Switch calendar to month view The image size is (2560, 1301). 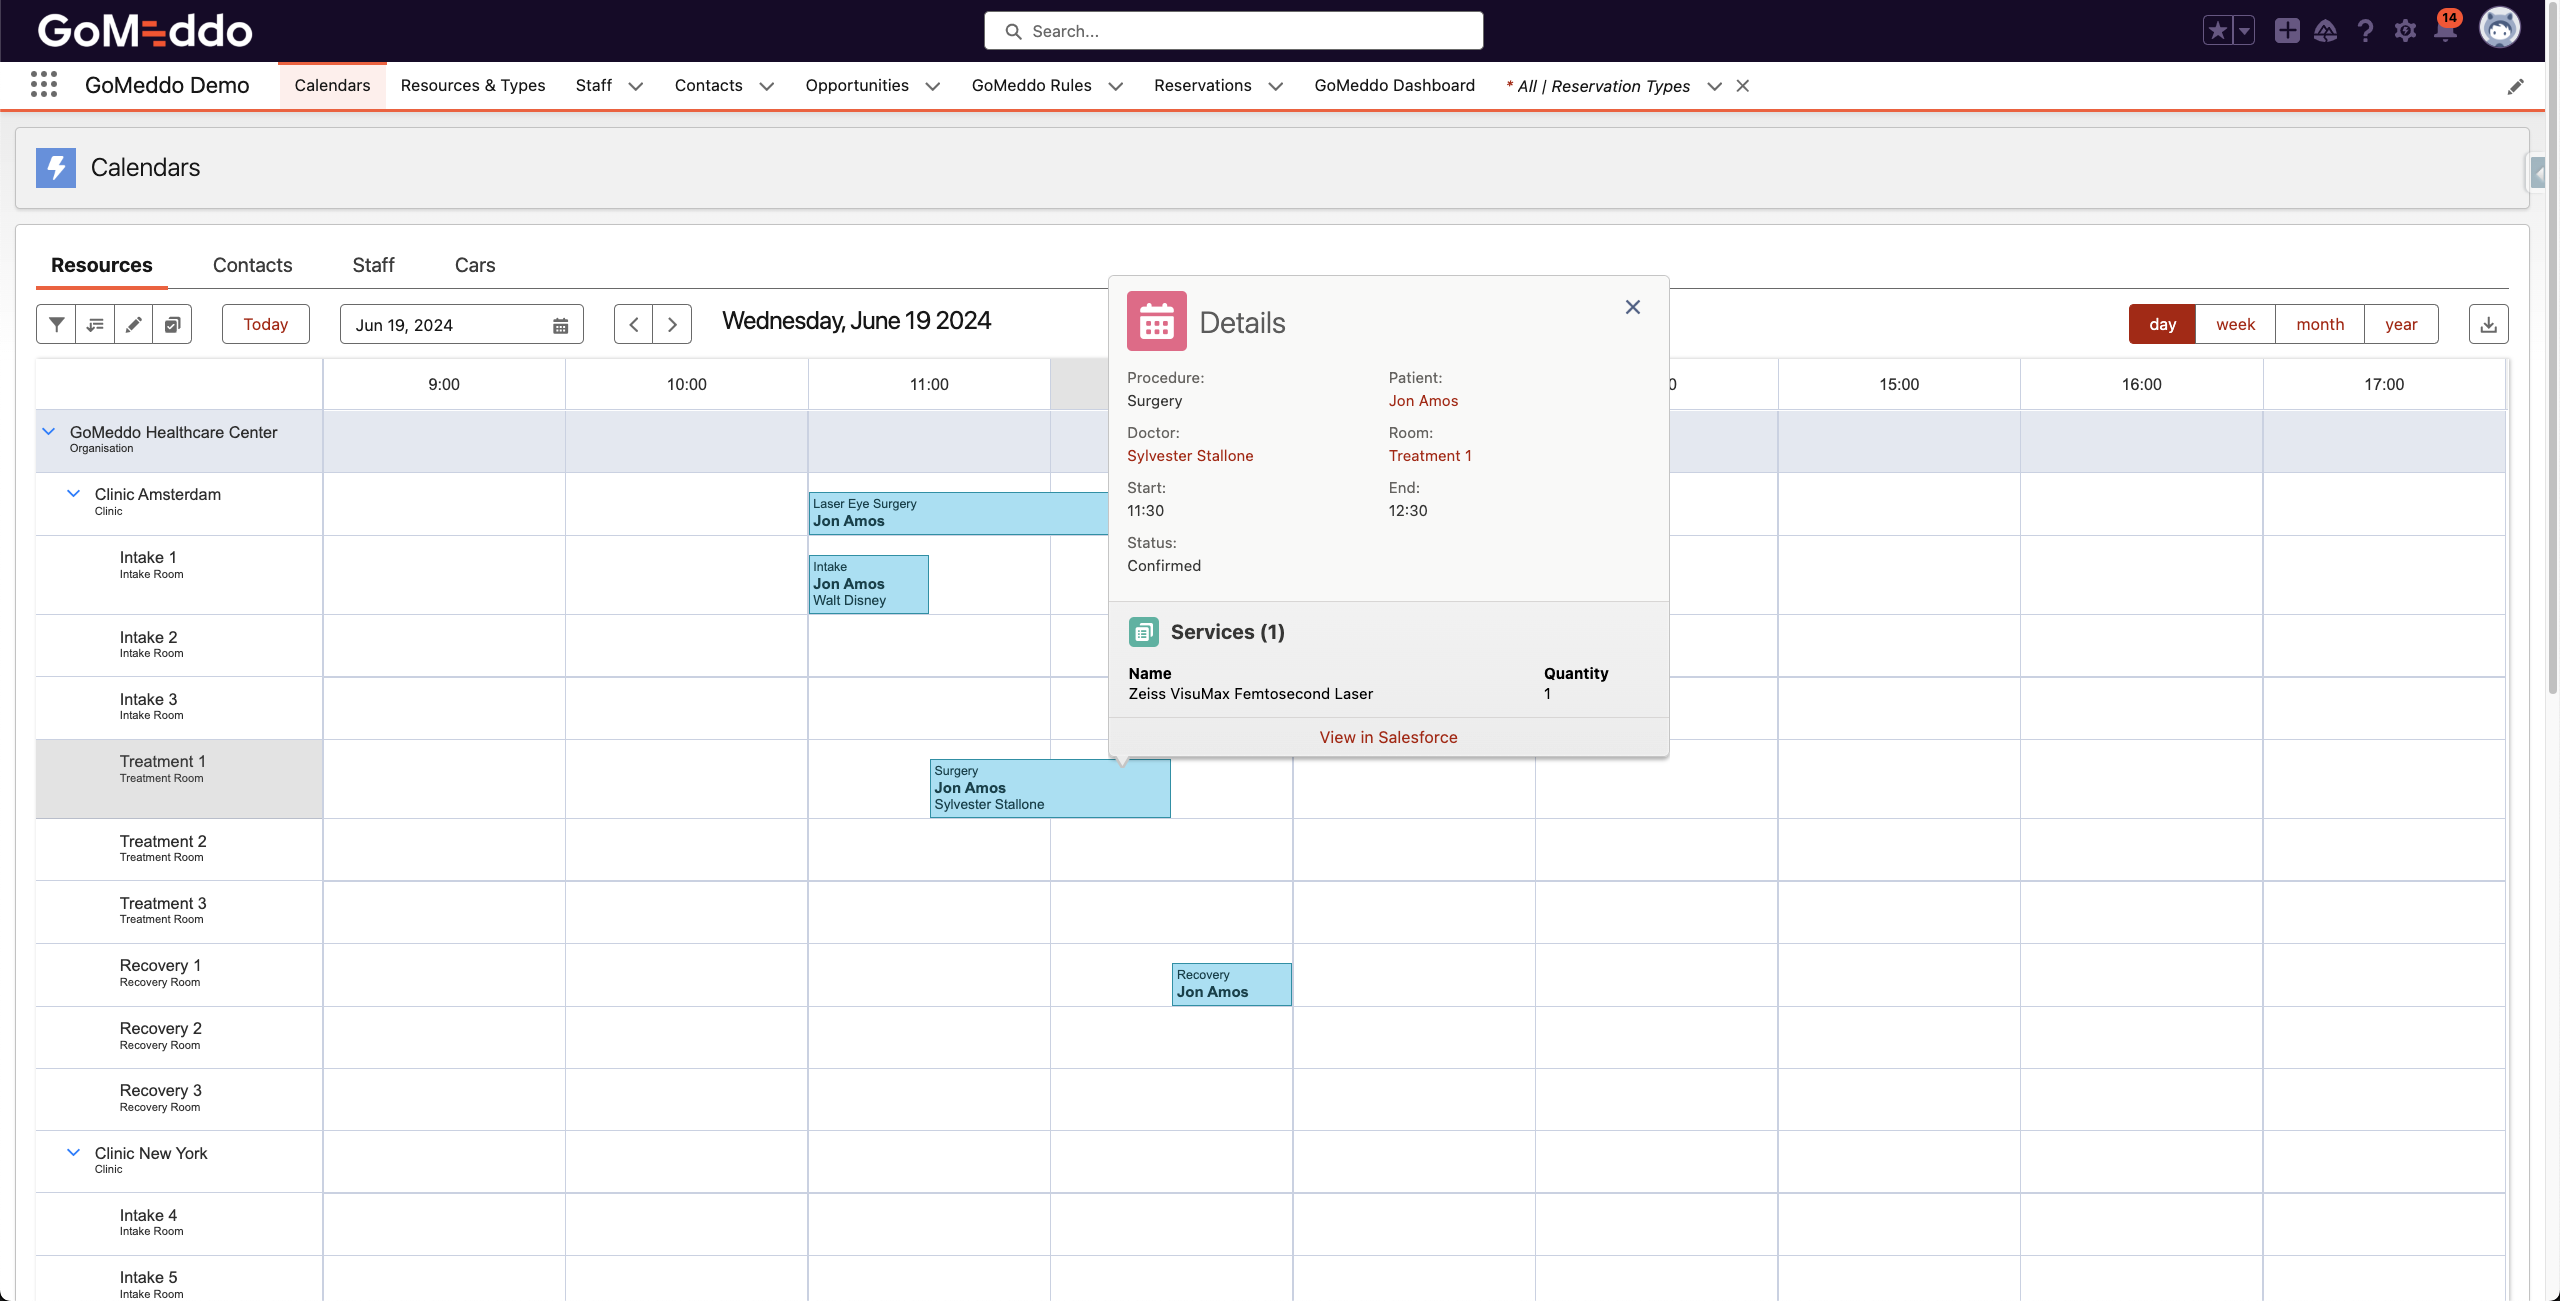pos(2320,324)
